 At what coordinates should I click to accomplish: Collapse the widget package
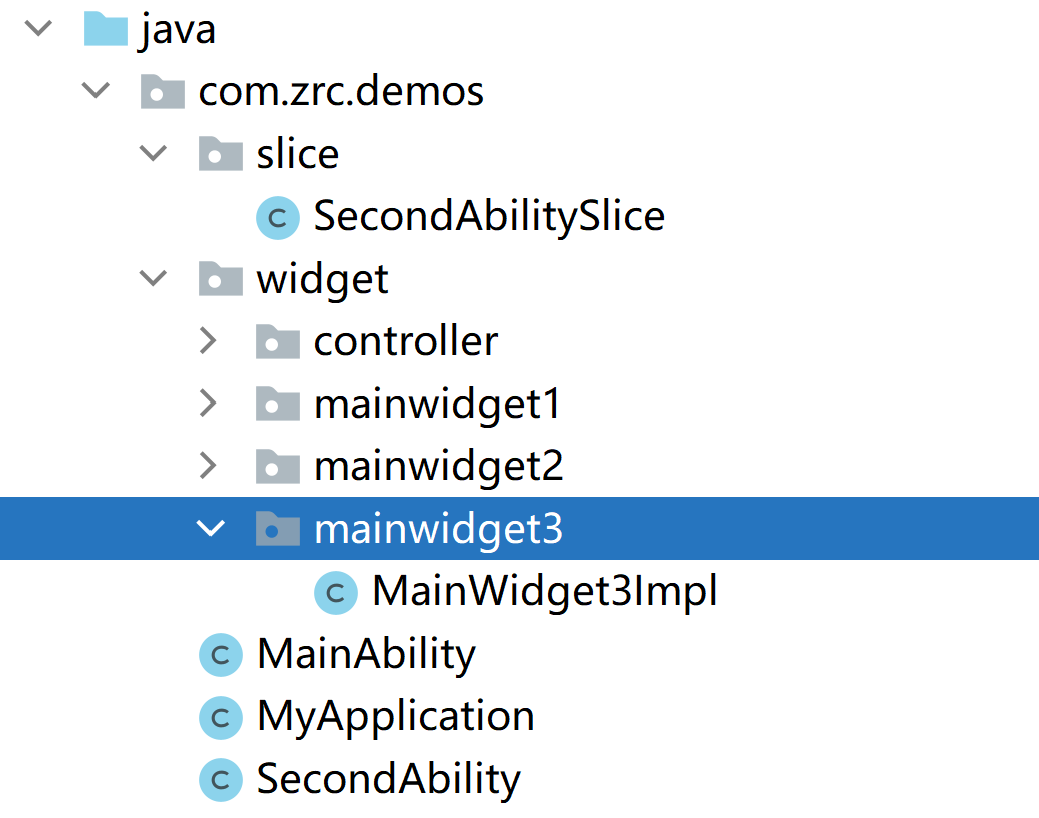click(x=153, y=279)
